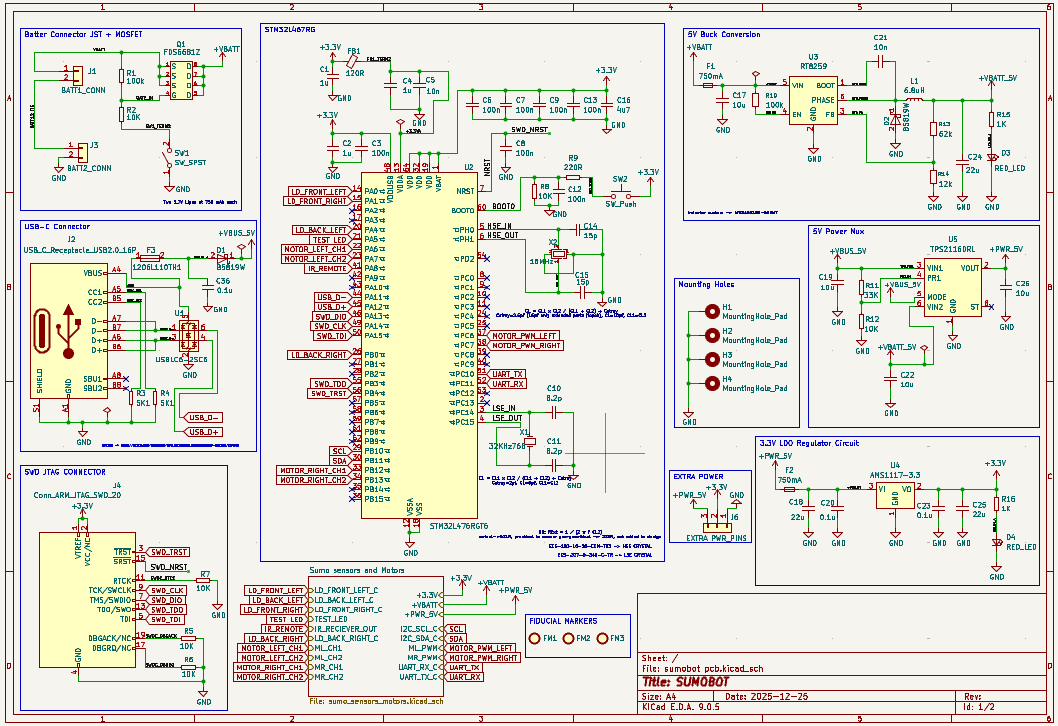Image resolution: width=1058 pixels, height=726 pixels.
Task: Select the IR_REMOTE label at pin PA8
Action: [x=327, y=269]
